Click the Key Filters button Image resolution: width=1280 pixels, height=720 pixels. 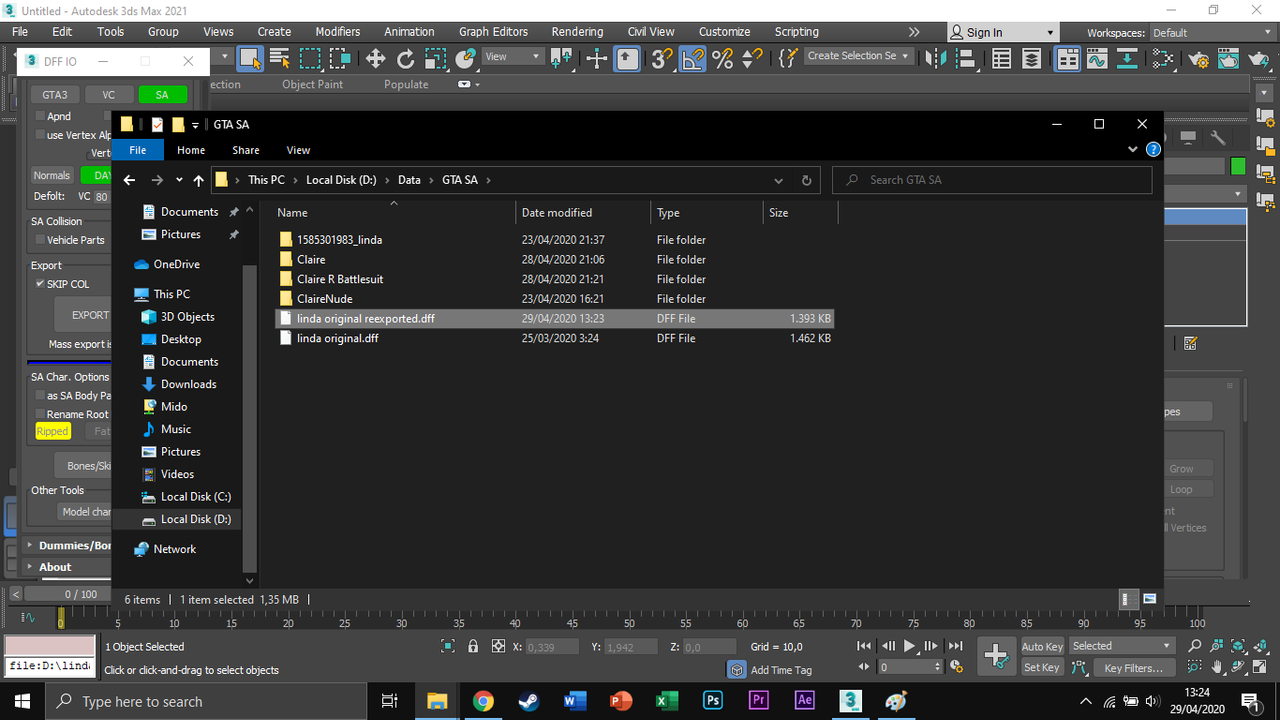click(1133, 668)
